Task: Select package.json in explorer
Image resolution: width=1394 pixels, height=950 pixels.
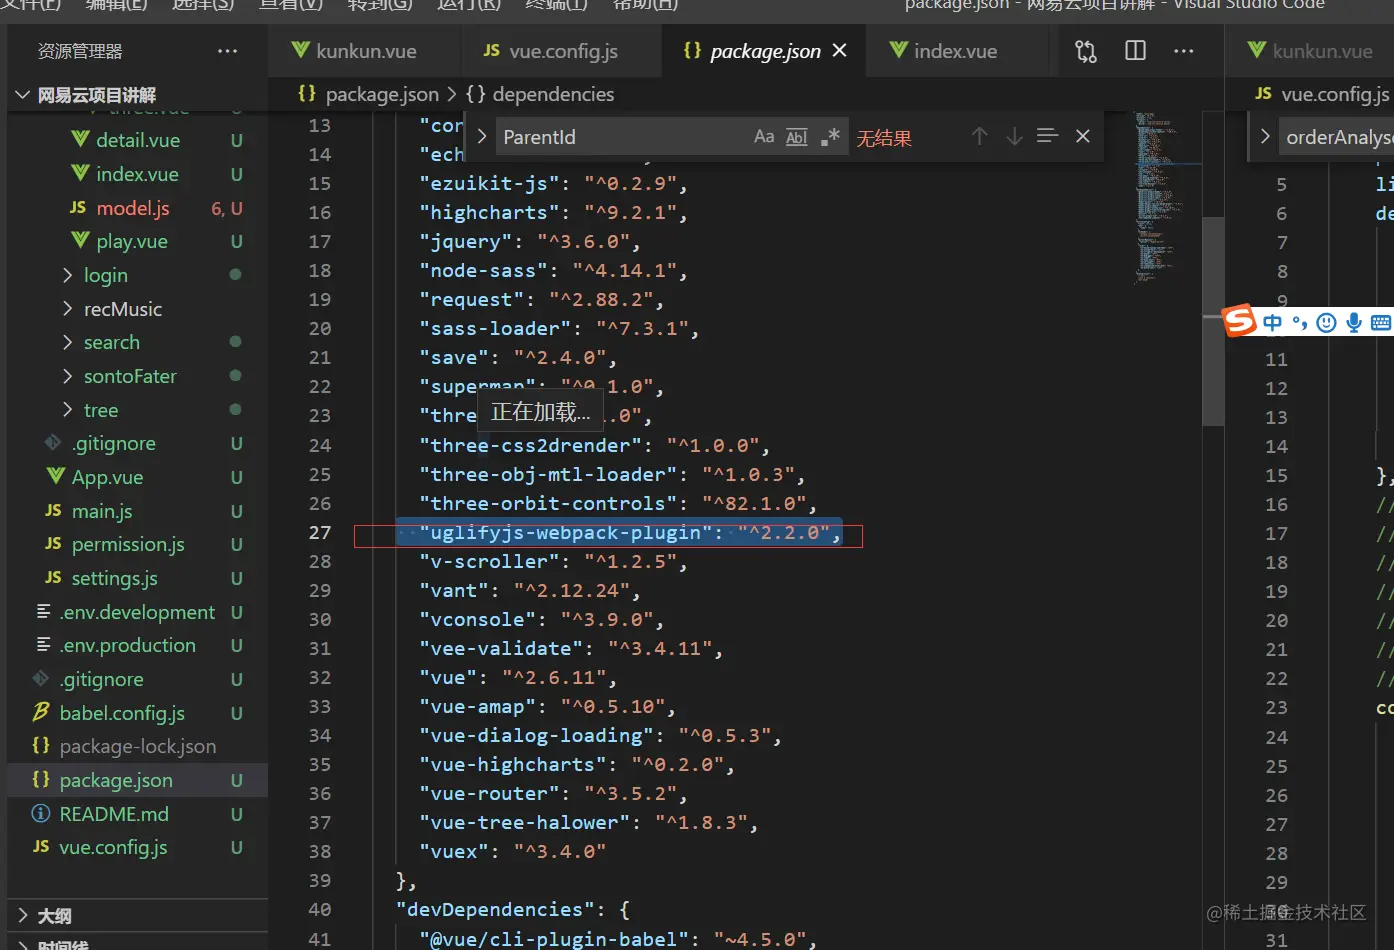Action: click(x=137, y=780)
